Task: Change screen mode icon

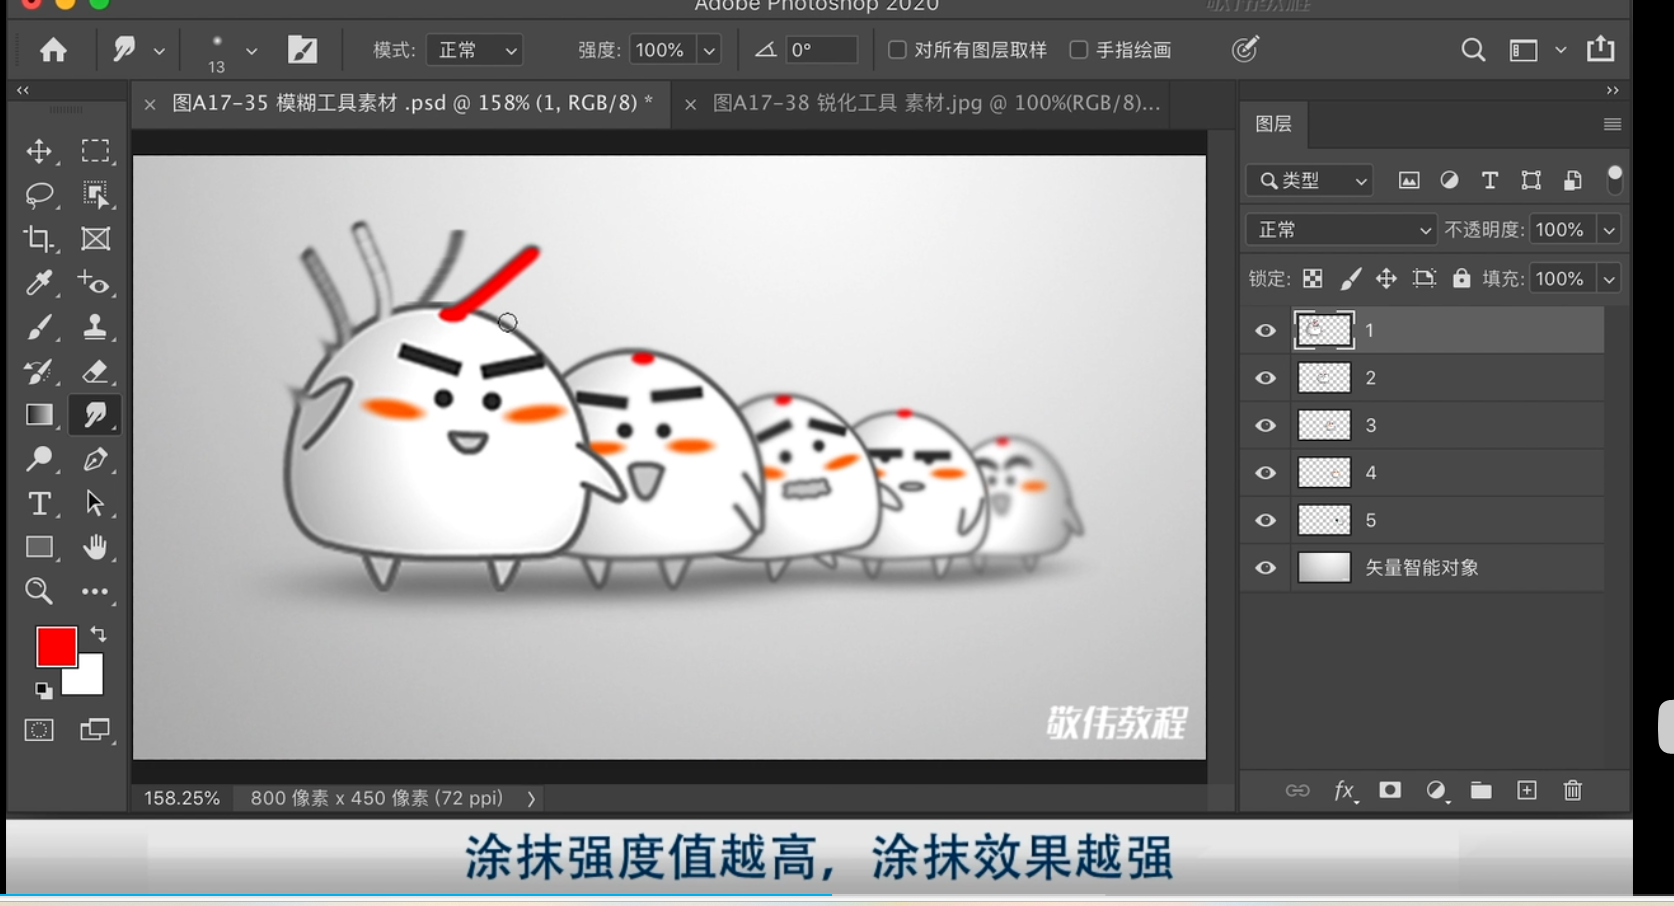Action: tap(95, 730)
